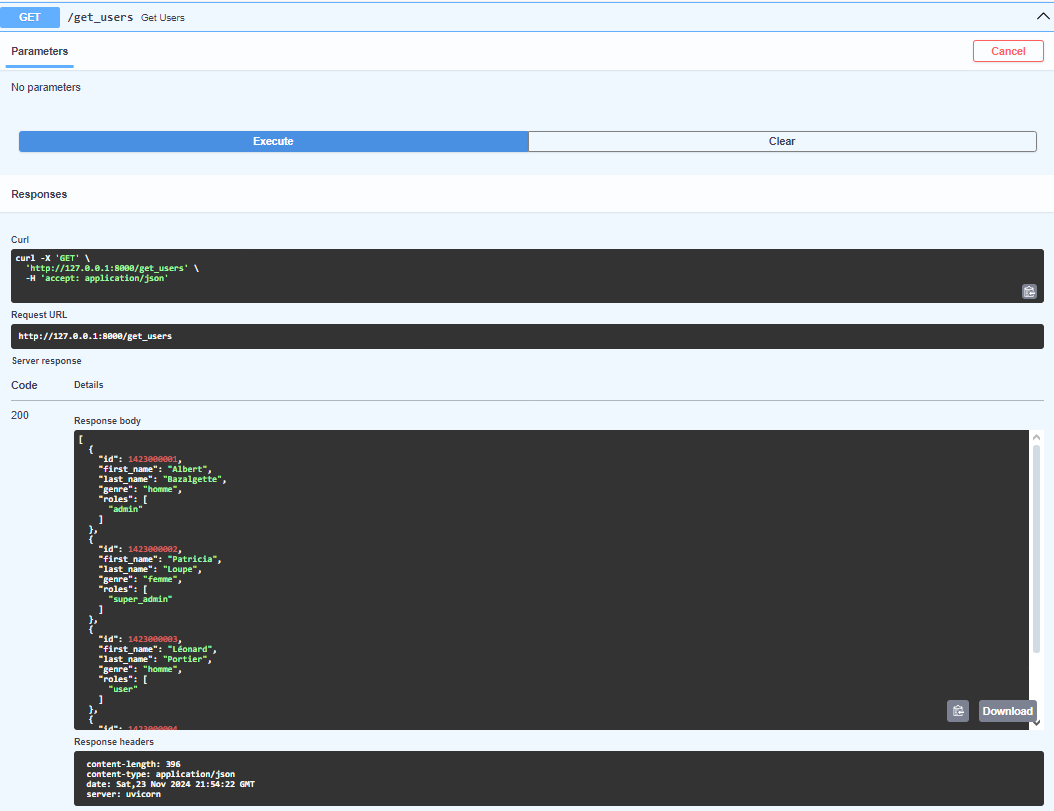Click the 200 response code
The width and height of the screenshot is (1054, 811).
[19, 415]
